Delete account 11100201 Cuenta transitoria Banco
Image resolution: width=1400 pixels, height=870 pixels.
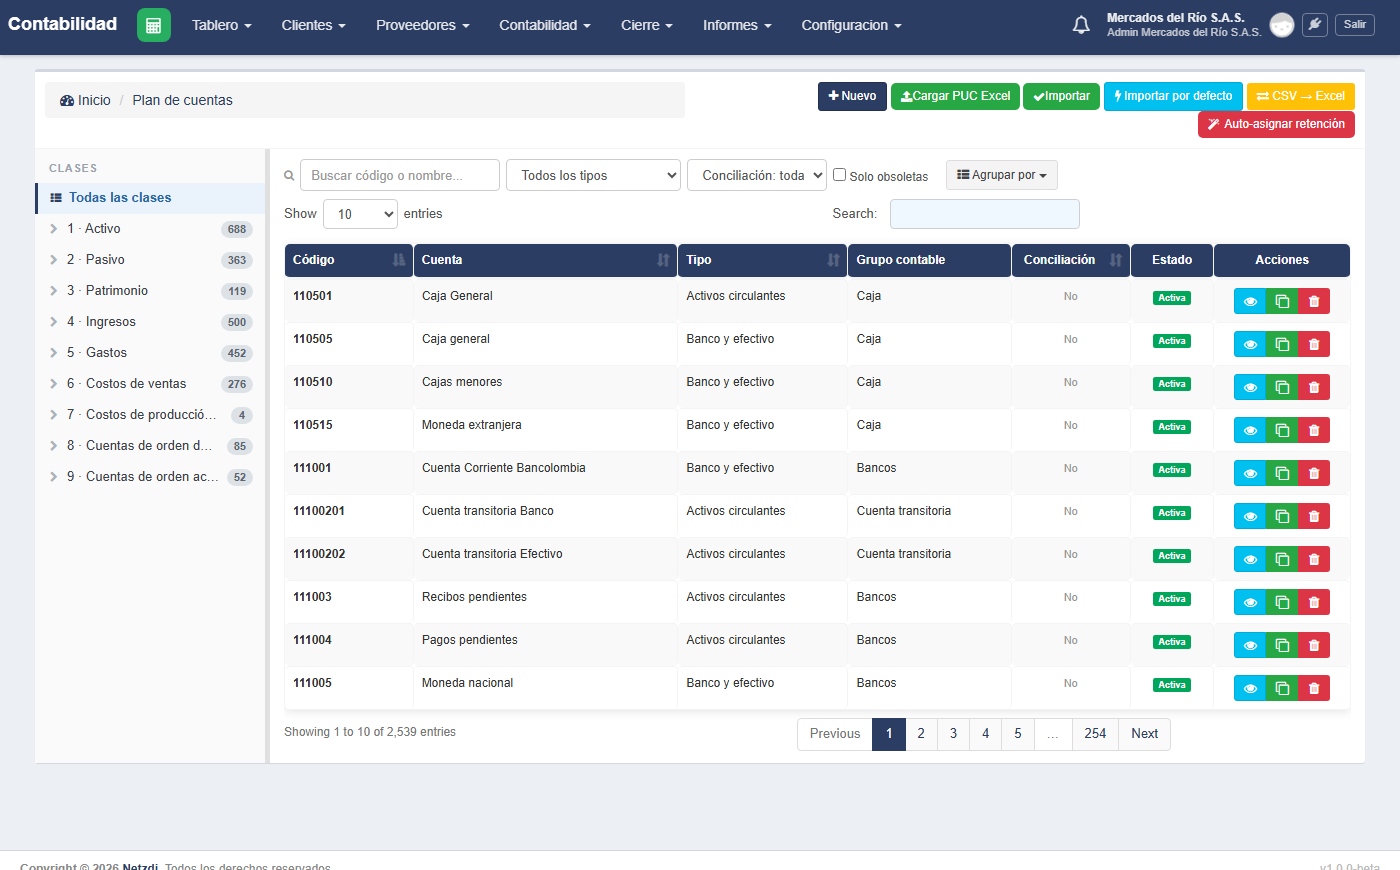tap(1314, 516)
